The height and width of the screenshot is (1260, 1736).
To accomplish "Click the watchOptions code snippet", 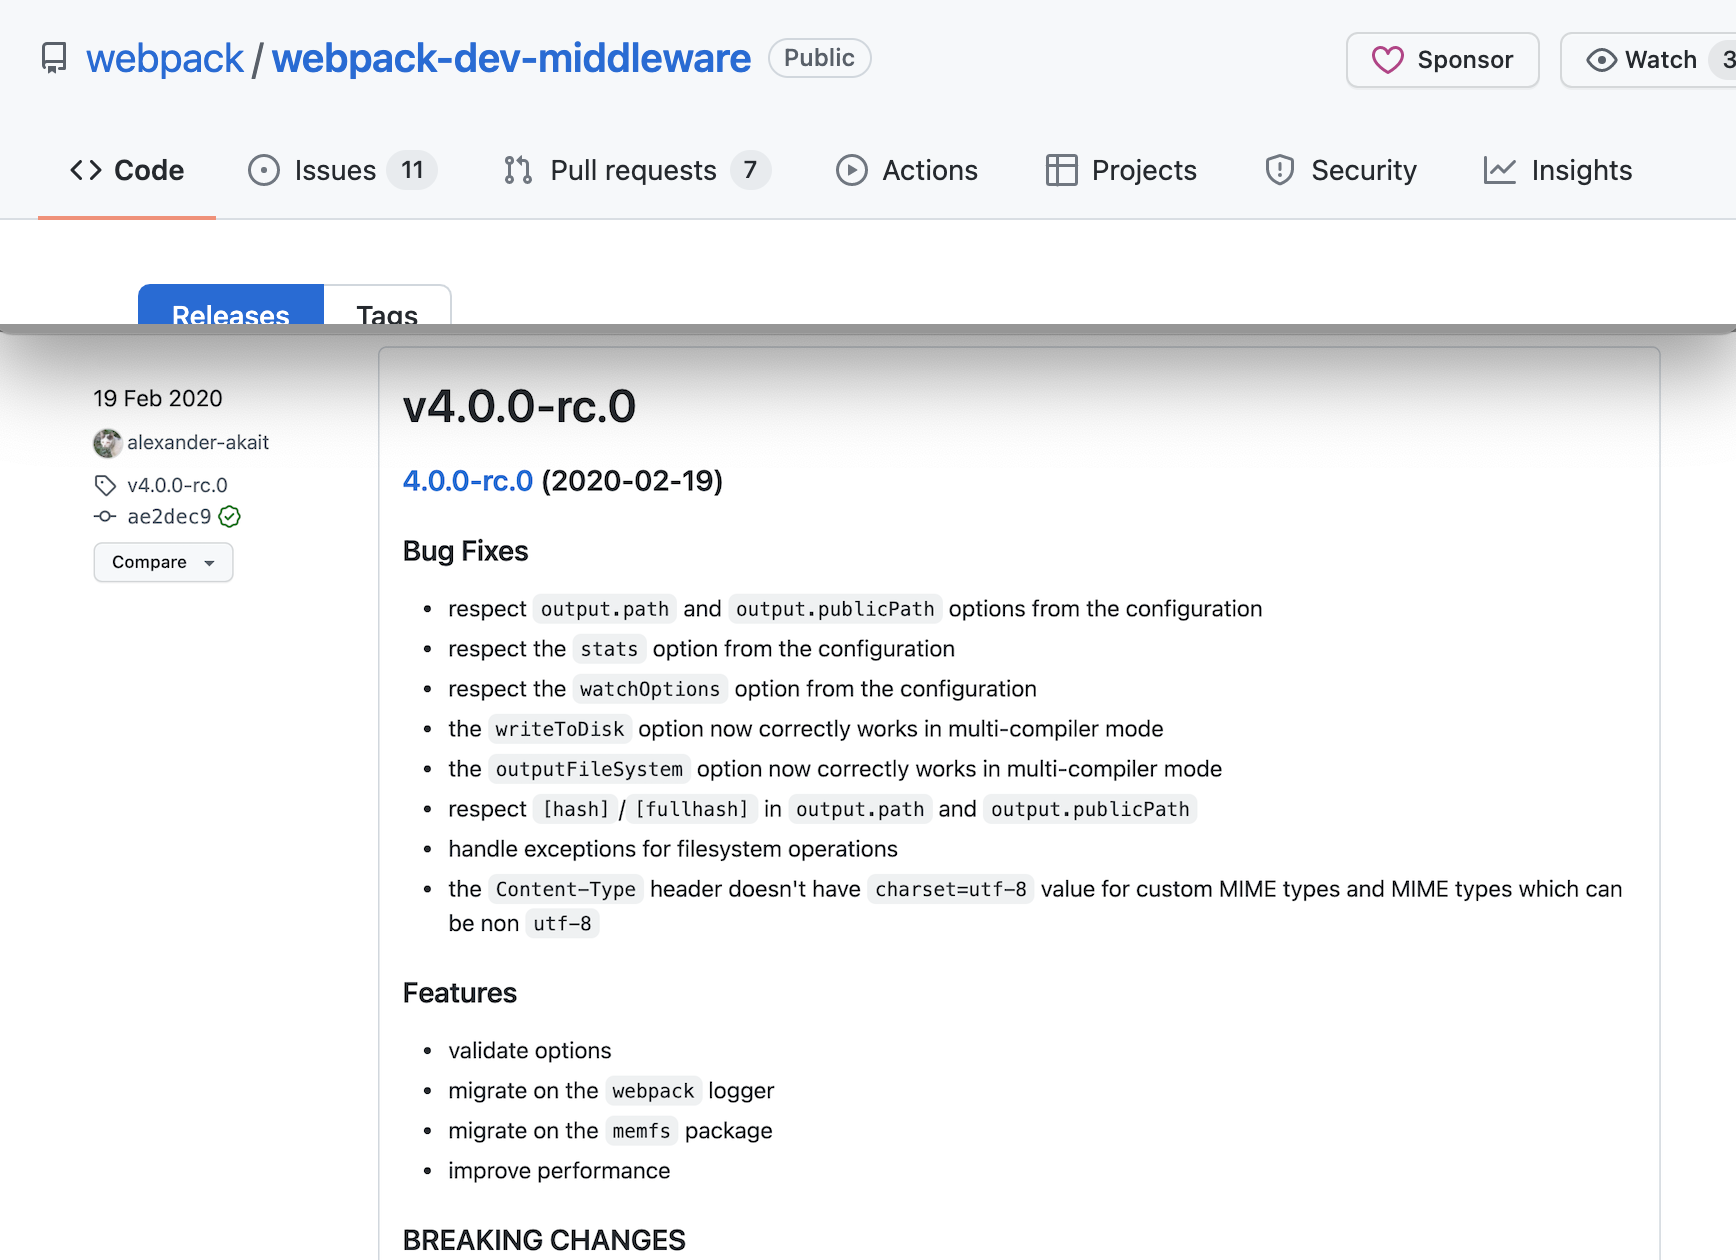I will point(650,689).
